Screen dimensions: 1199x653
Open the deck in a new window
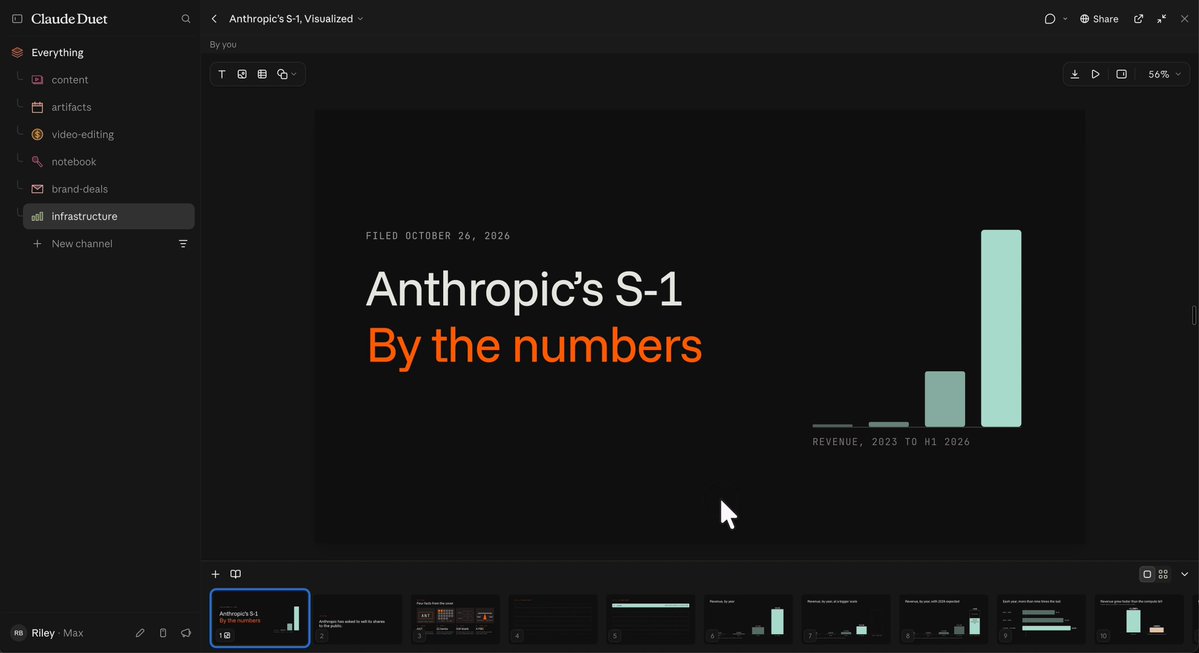coord(1139,18)
